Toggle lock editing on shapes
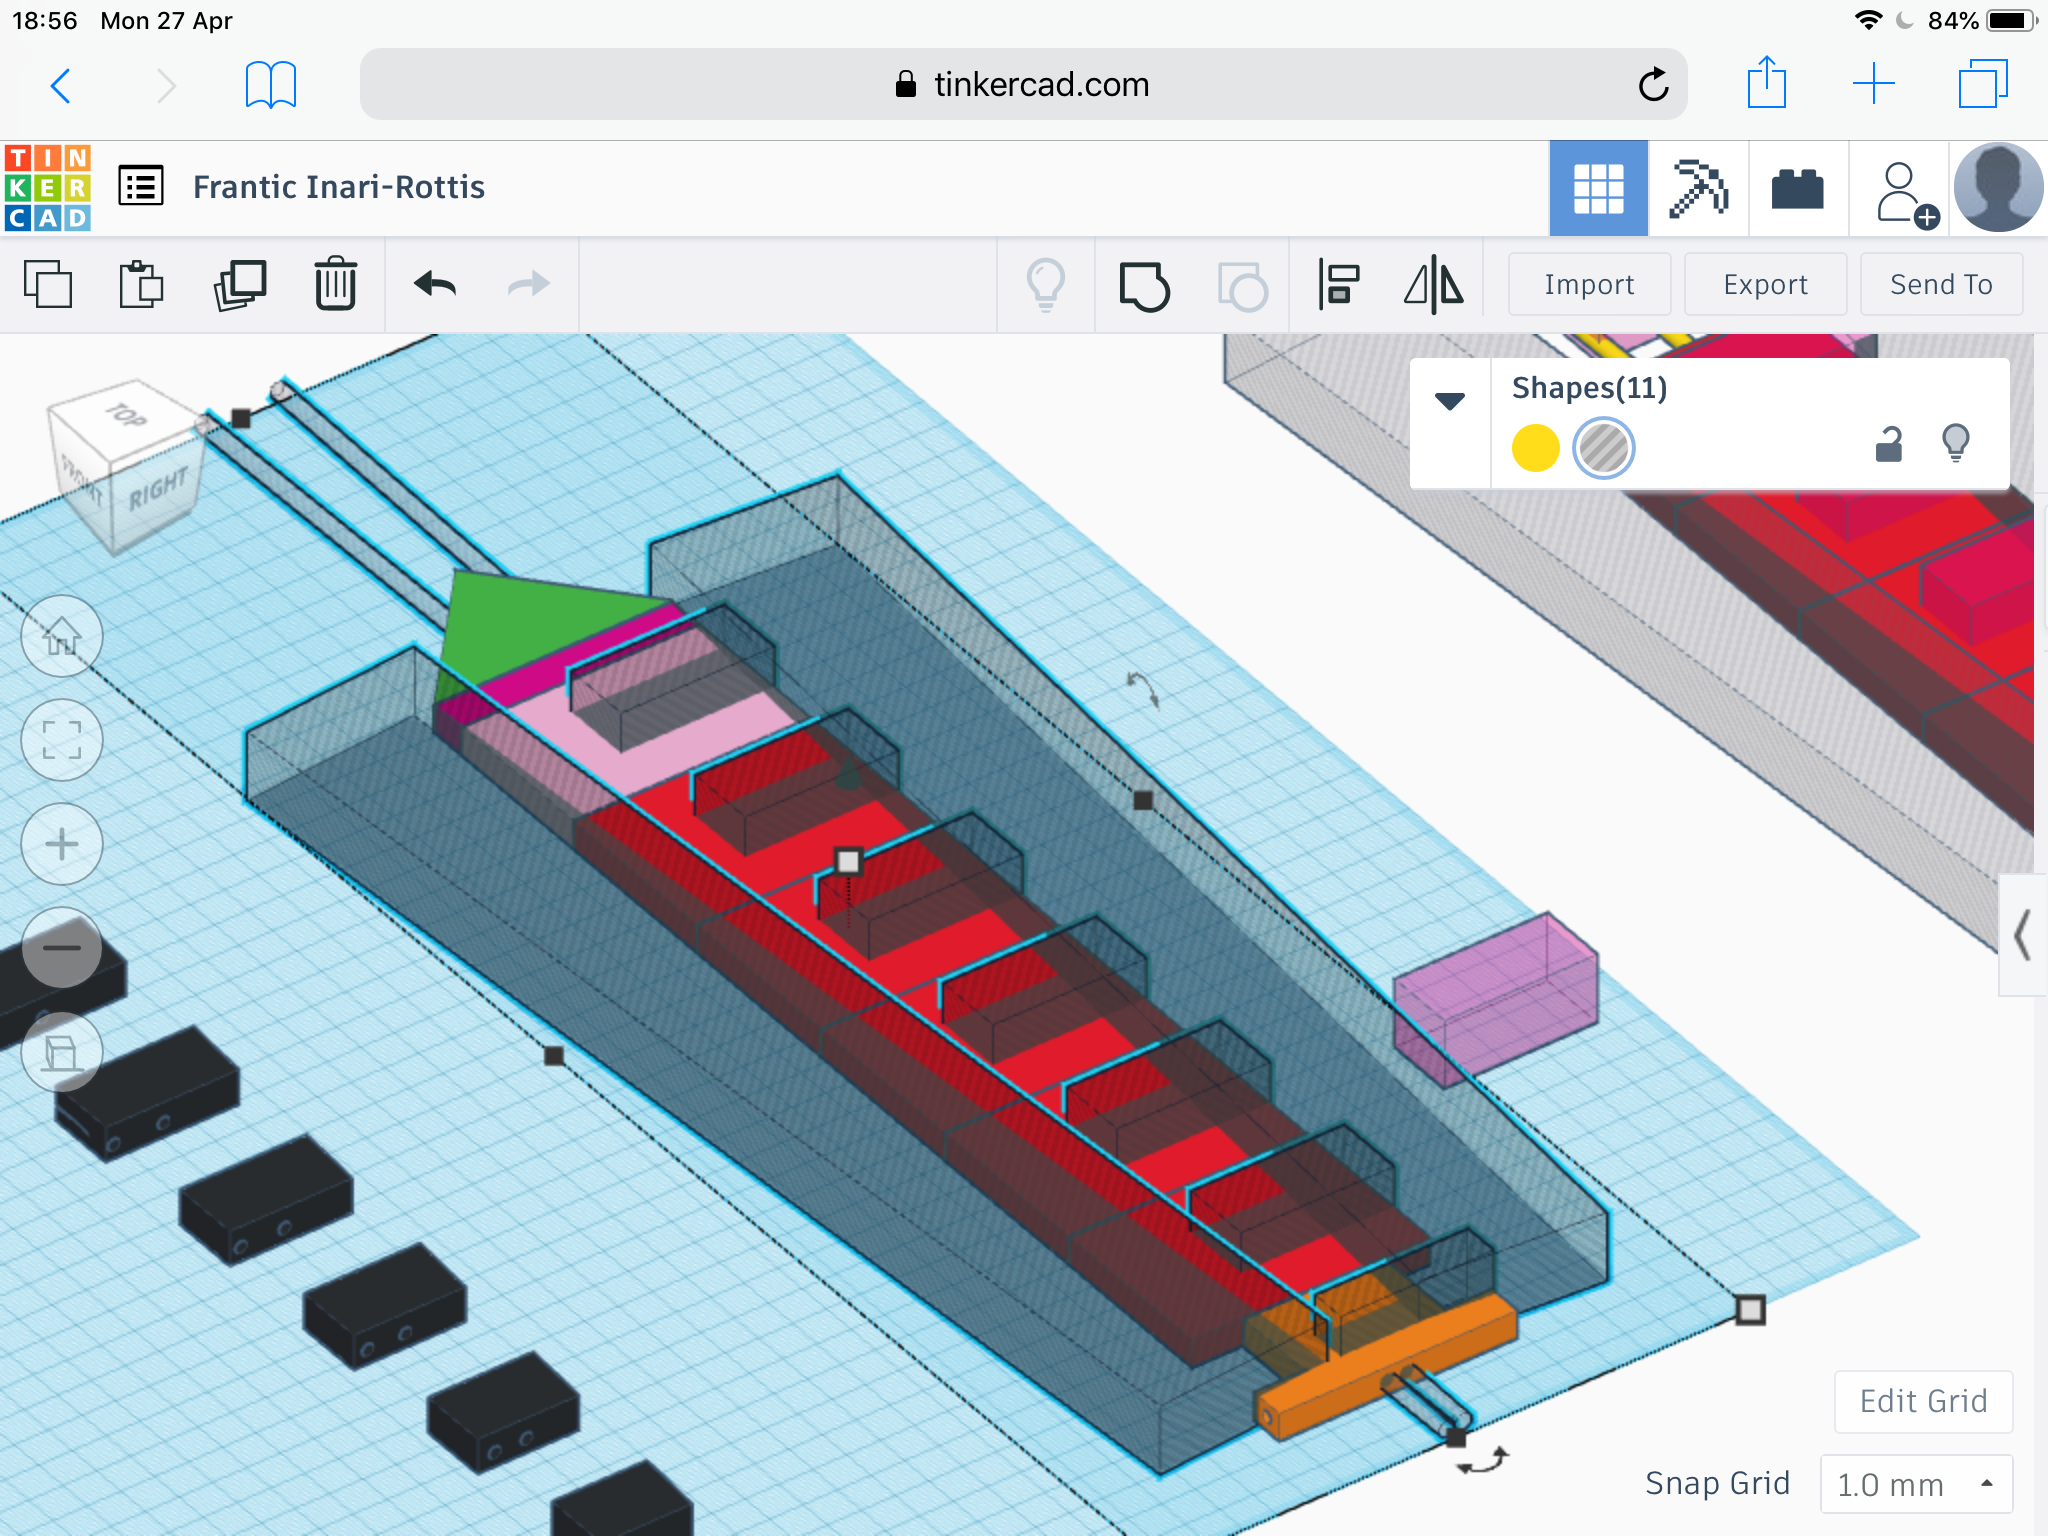Image resolution: width=2048 pixels, height=1536 pixels. (1888, 443)
